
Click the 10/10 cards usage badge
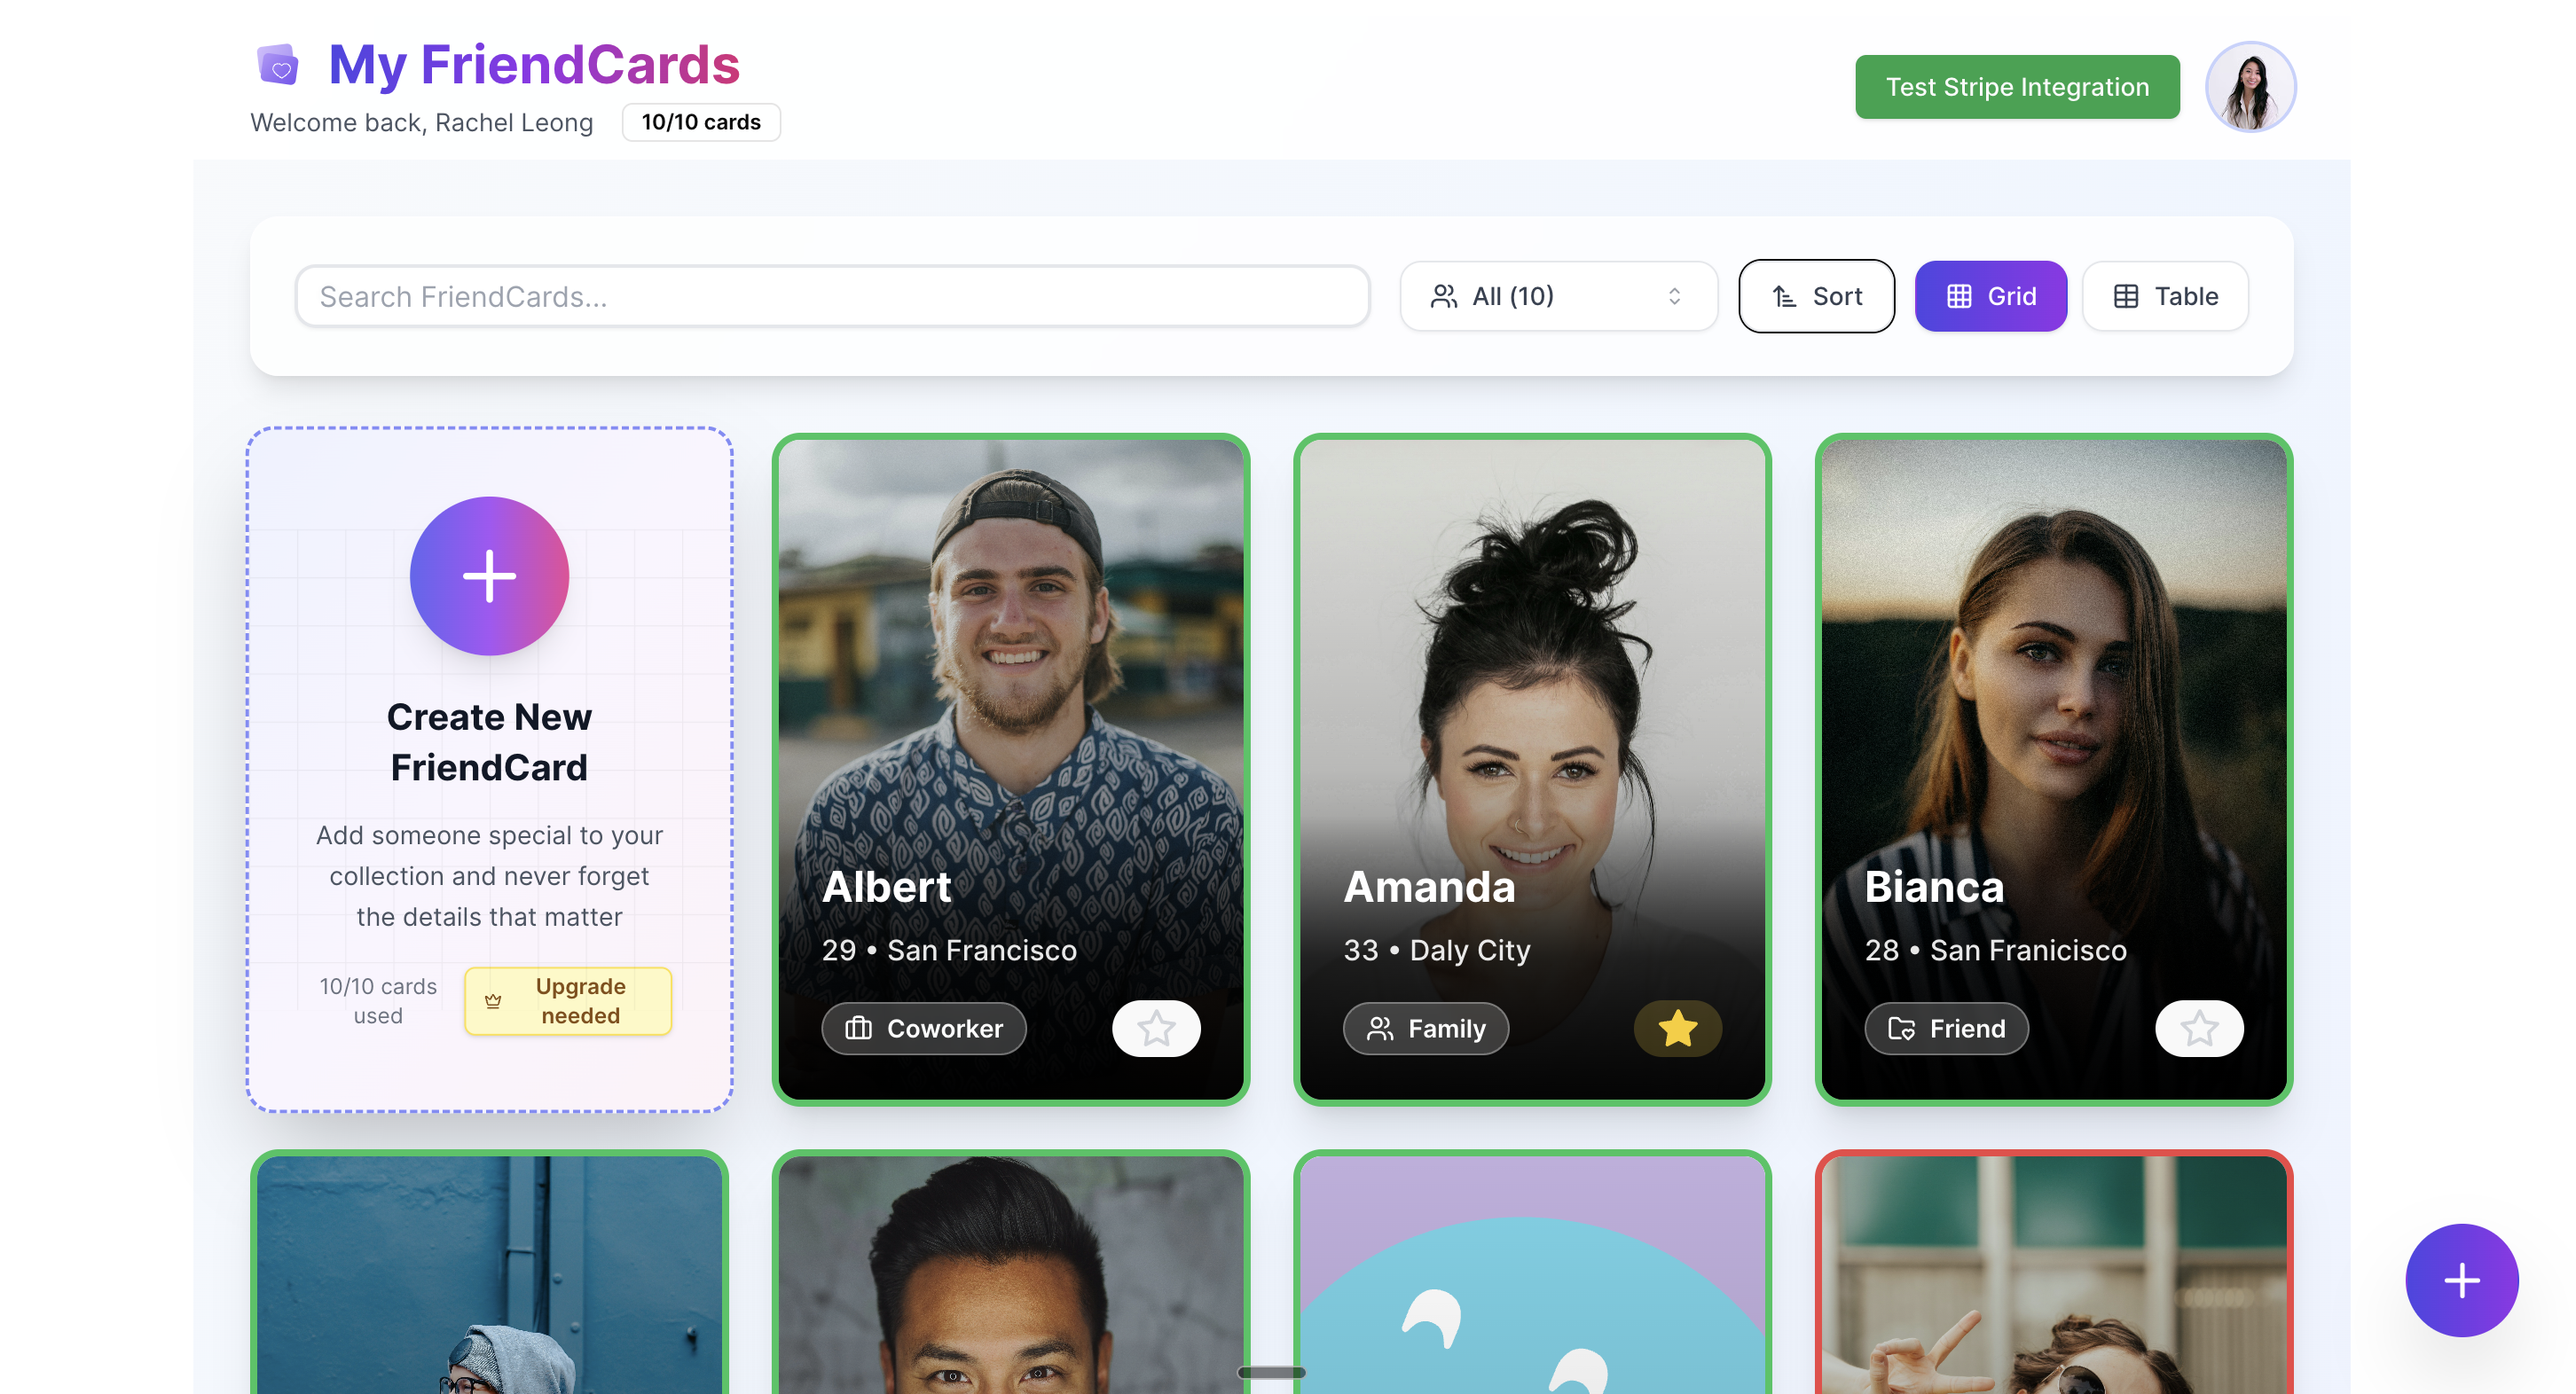coord(701,122)
